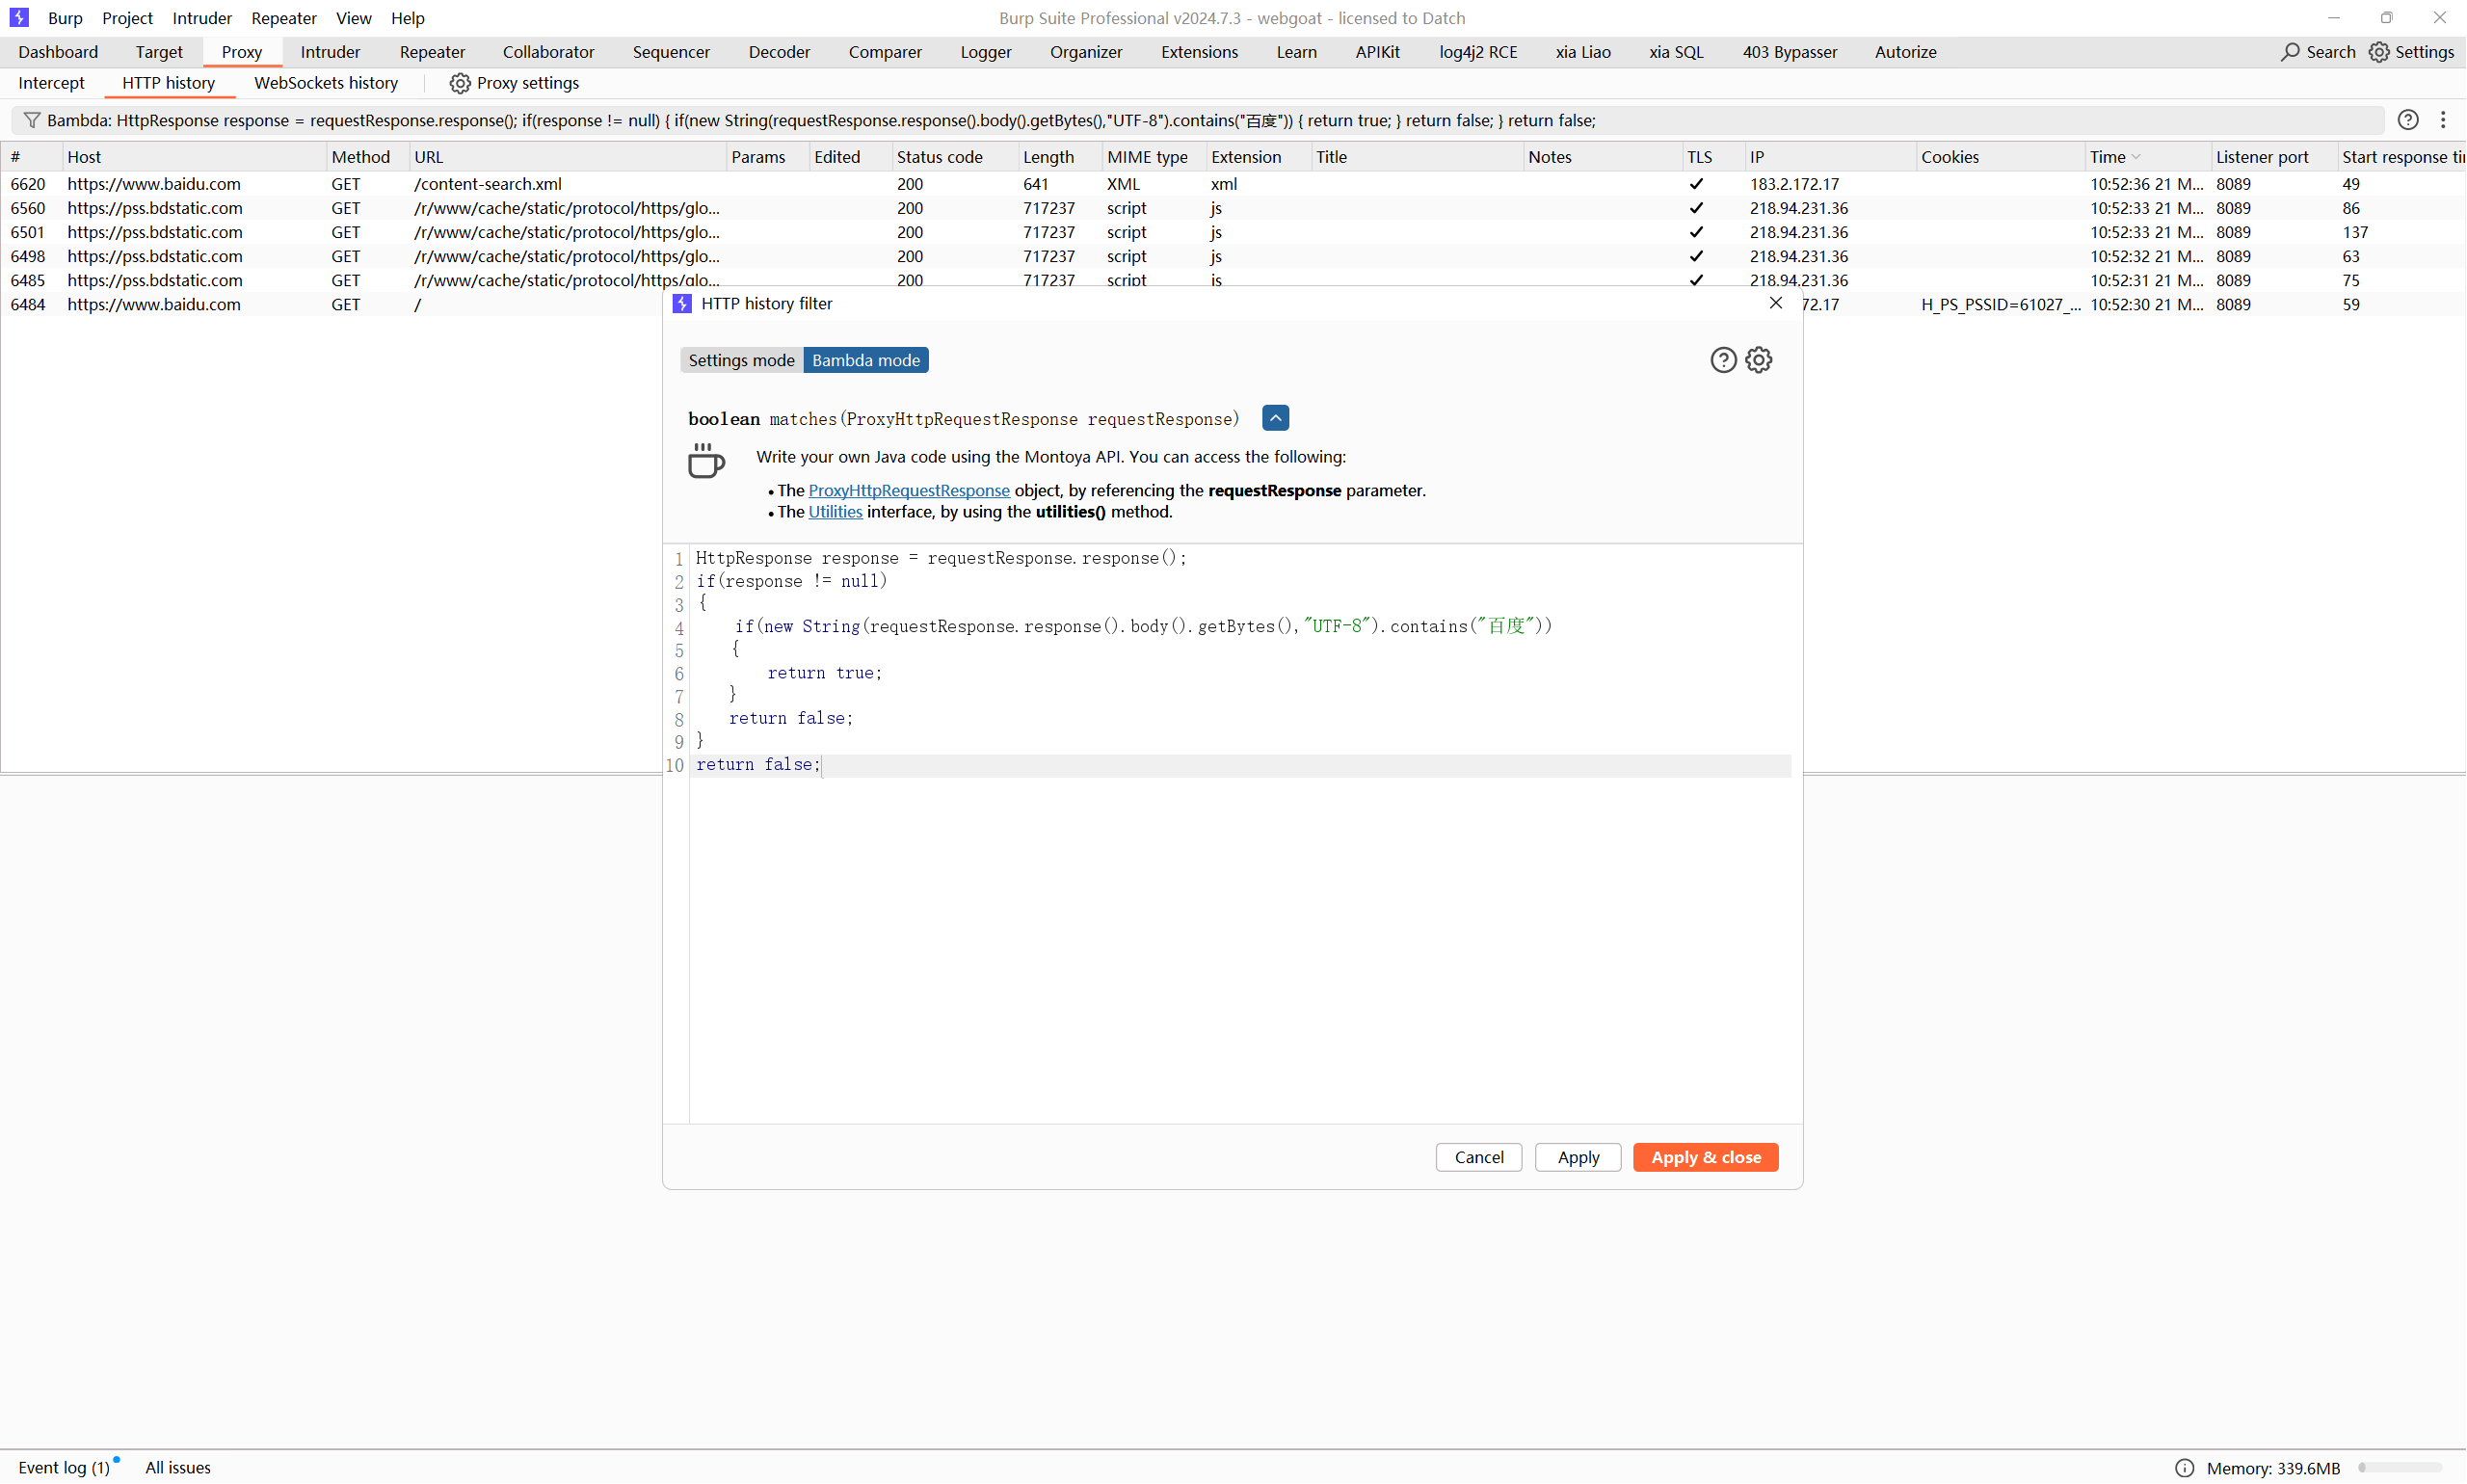
Task: Click the Bambda filter bar text
Action: point(821,120)
